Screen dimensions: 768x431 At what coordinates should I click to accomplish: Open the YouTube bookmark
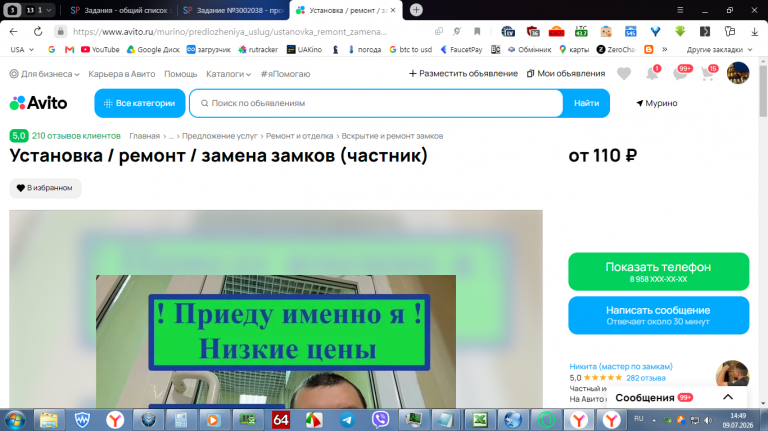[x=100, y=49]
